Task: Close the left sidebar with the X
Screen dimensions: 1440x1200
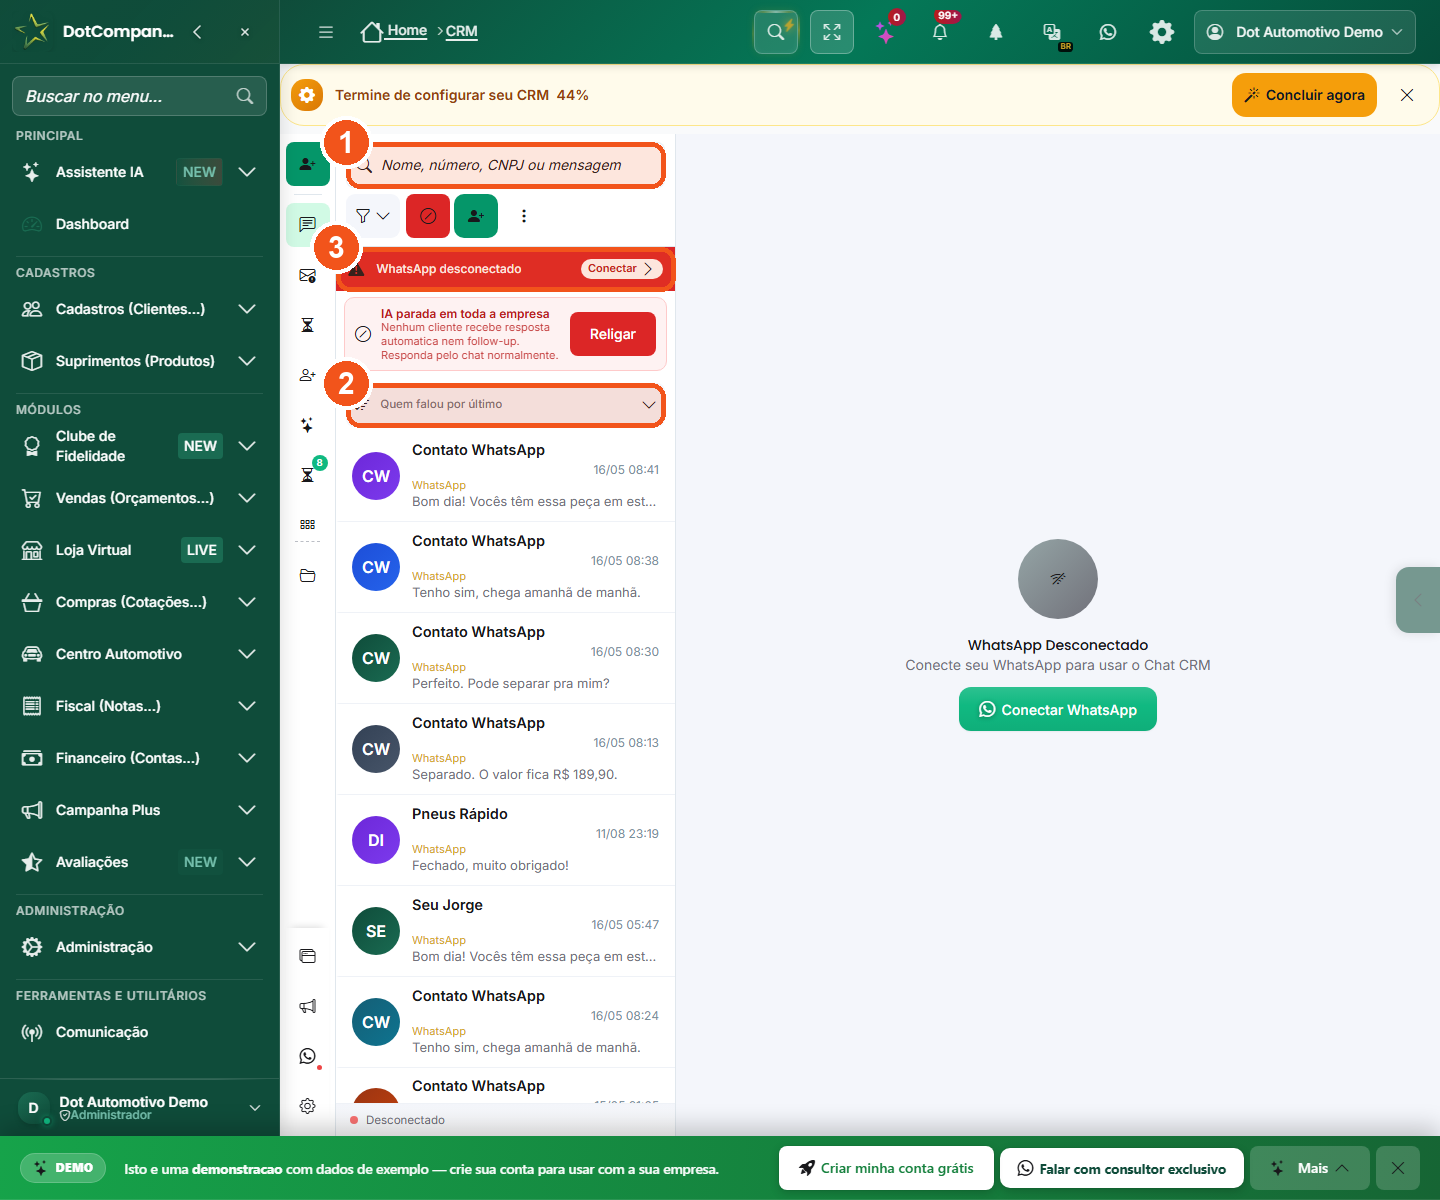Action: pos(245,32)
